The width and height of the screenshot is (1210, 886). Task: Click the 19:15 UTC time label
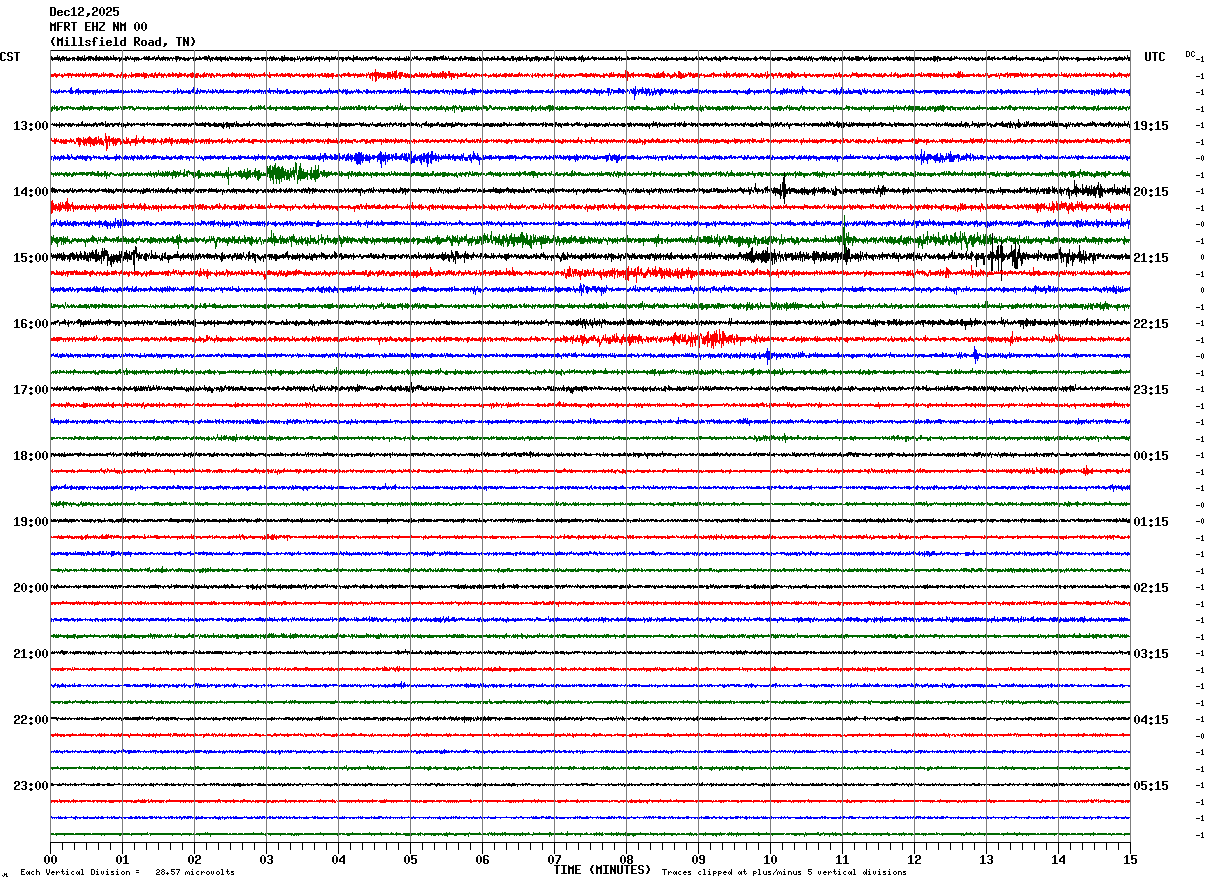(1150, 126)
